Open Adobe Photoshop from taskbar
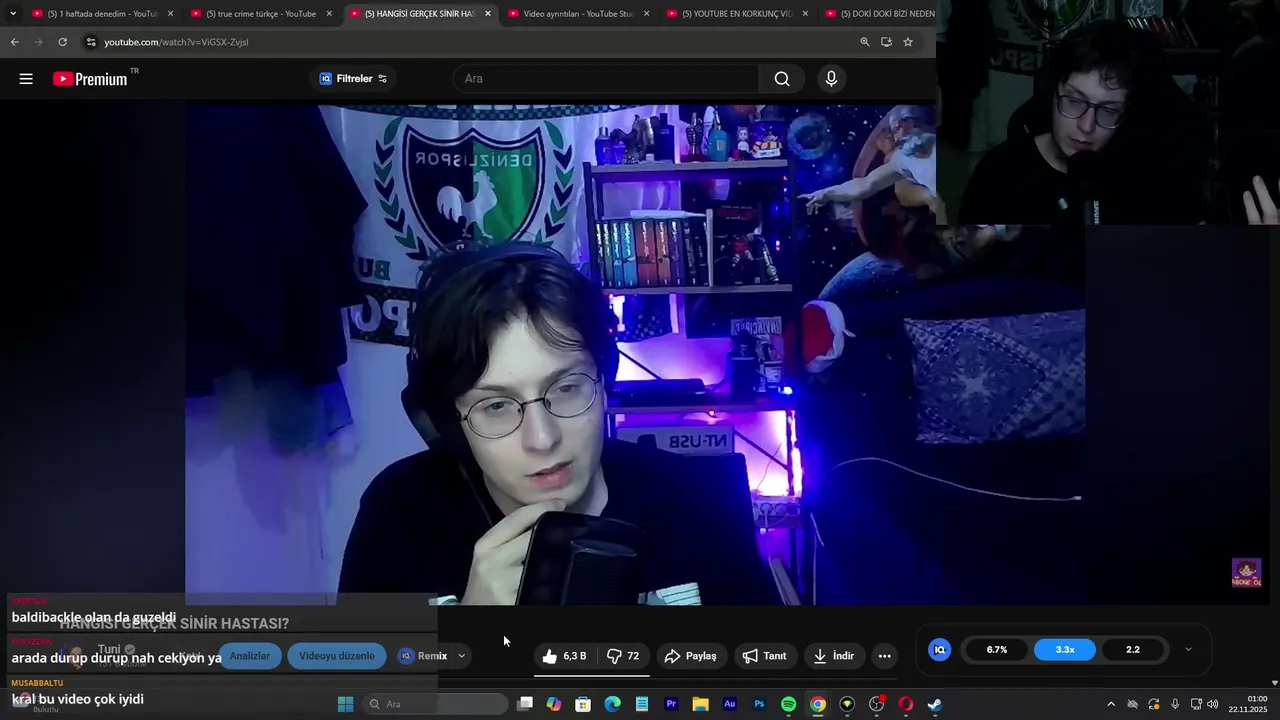The image size is (1280, 720). [759, 704]
